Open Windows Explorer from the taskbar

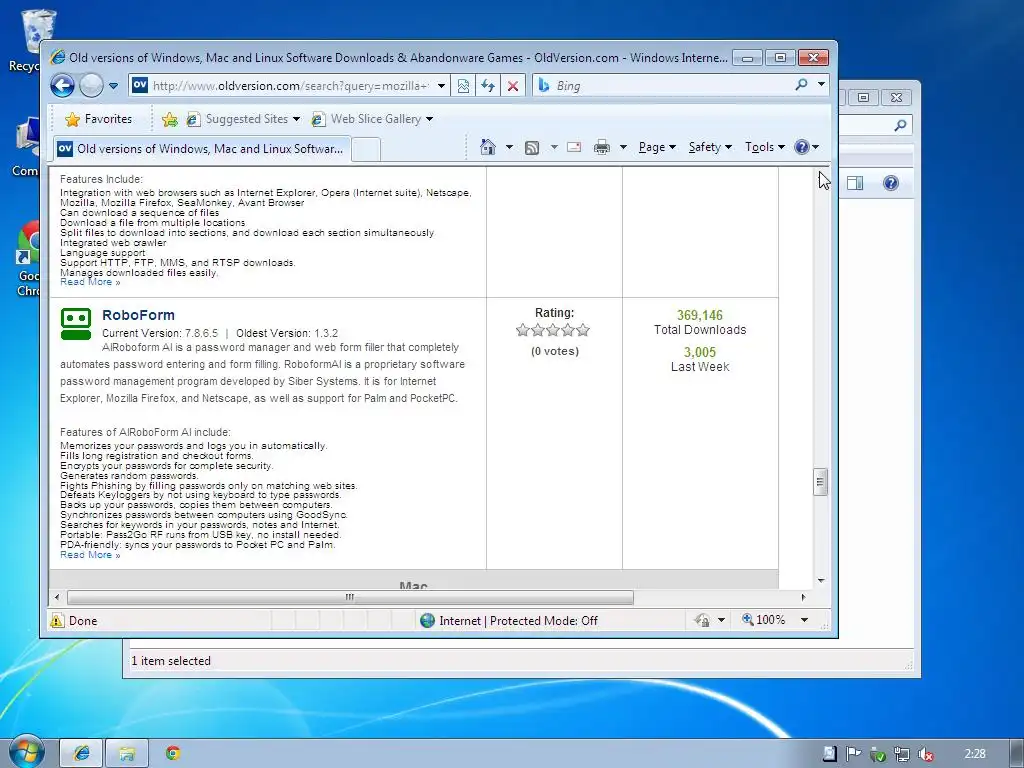click(x=127, y=753)
